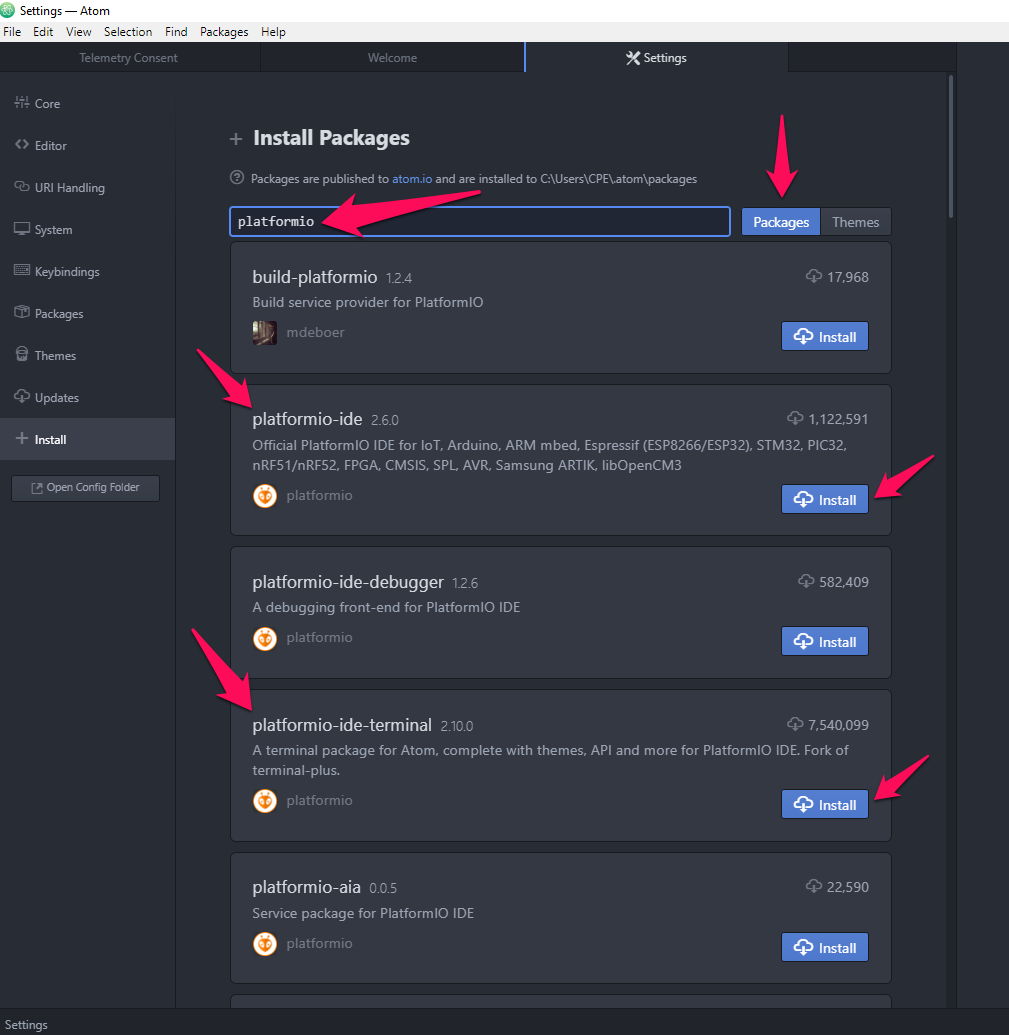Install the platformio-aia package
The image size is (1009, 1035).
point(825,948)
